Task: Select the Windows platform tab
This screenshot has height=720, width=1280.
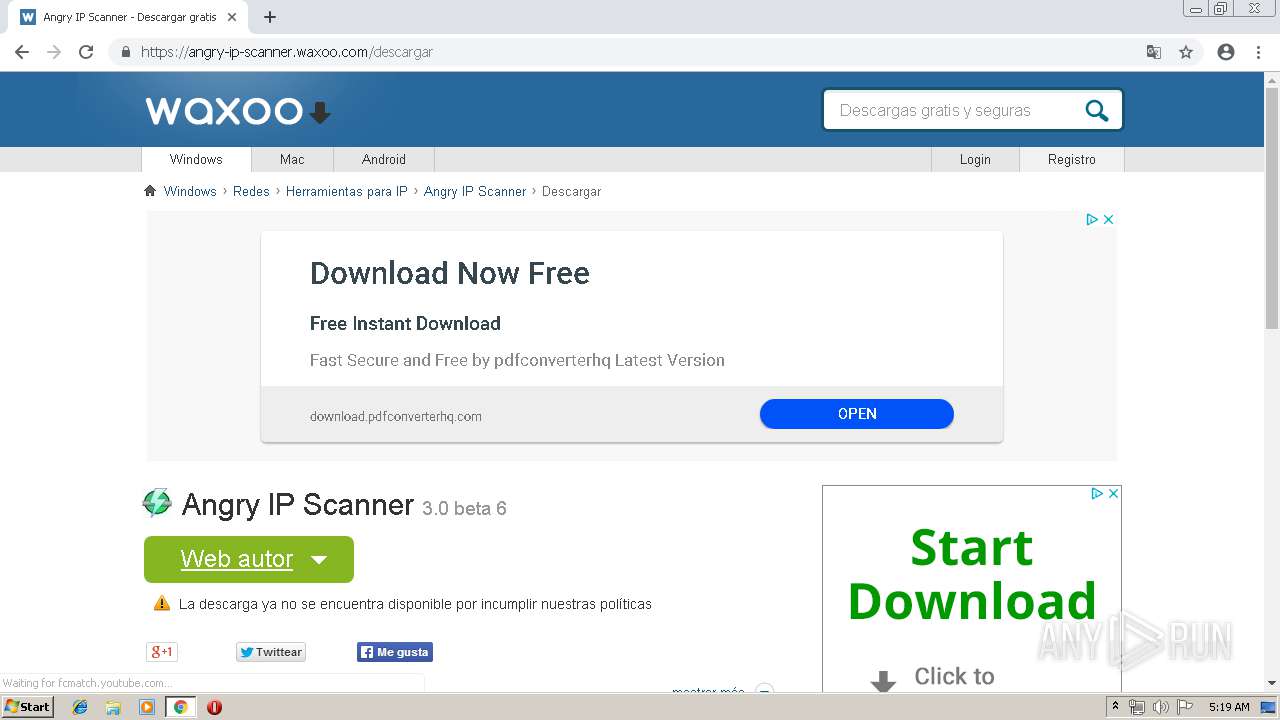Action: (196, 159)
